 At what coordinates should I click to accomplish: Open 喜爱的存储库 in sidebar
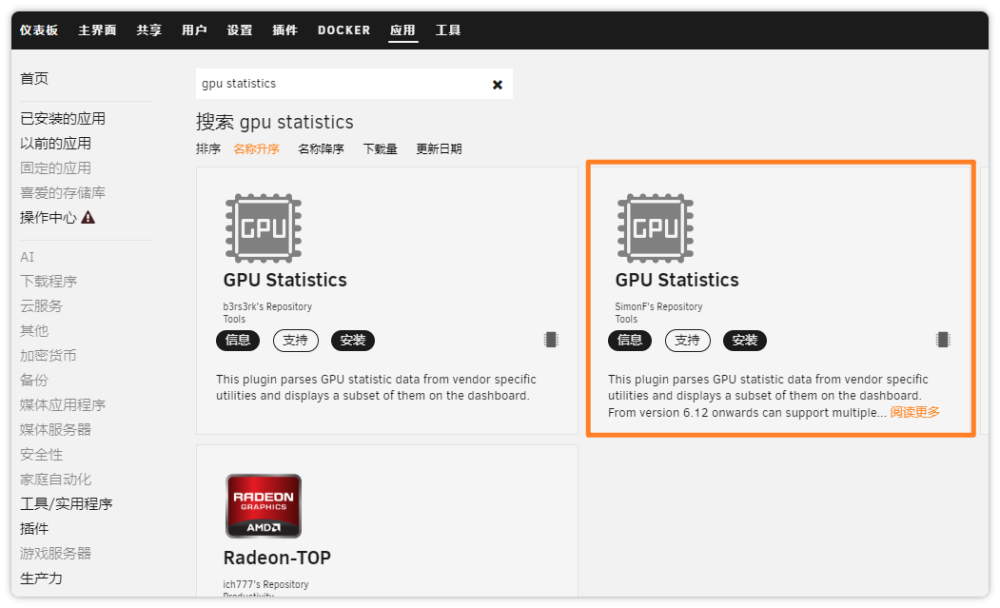(x=62, y=193)
